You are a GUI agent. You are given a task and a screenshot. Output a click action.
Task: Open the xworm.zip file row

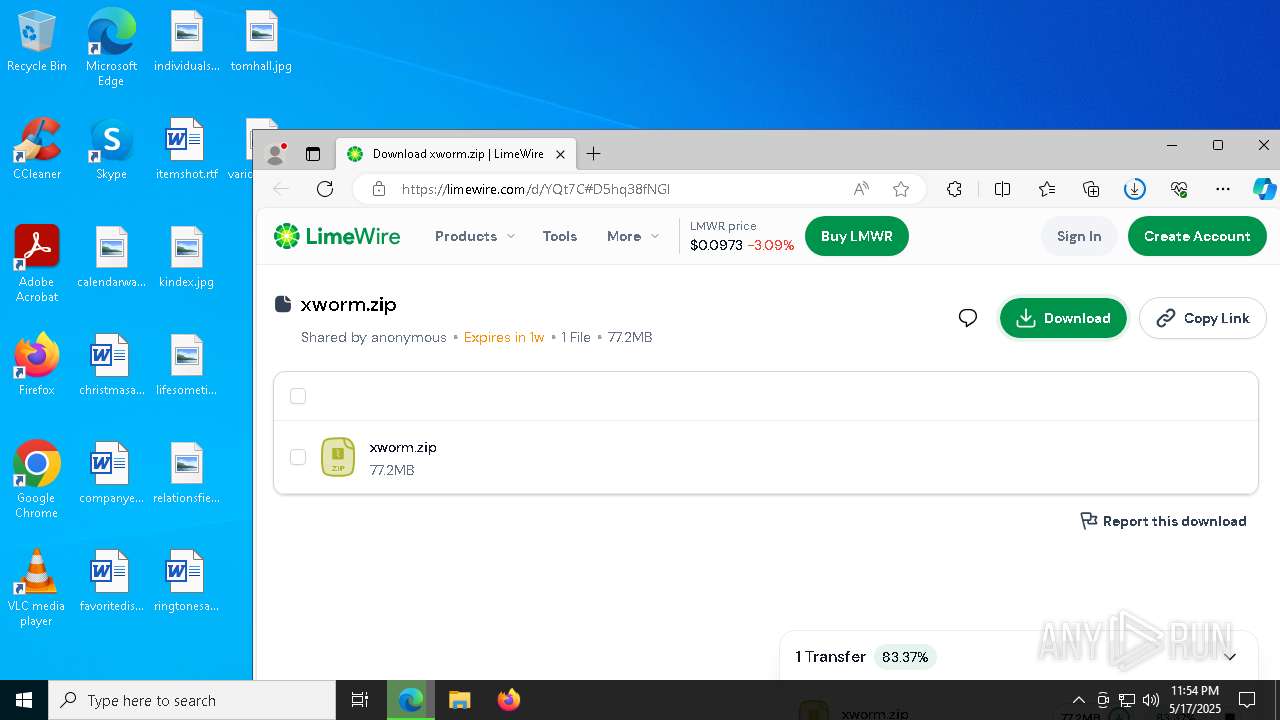765,457
